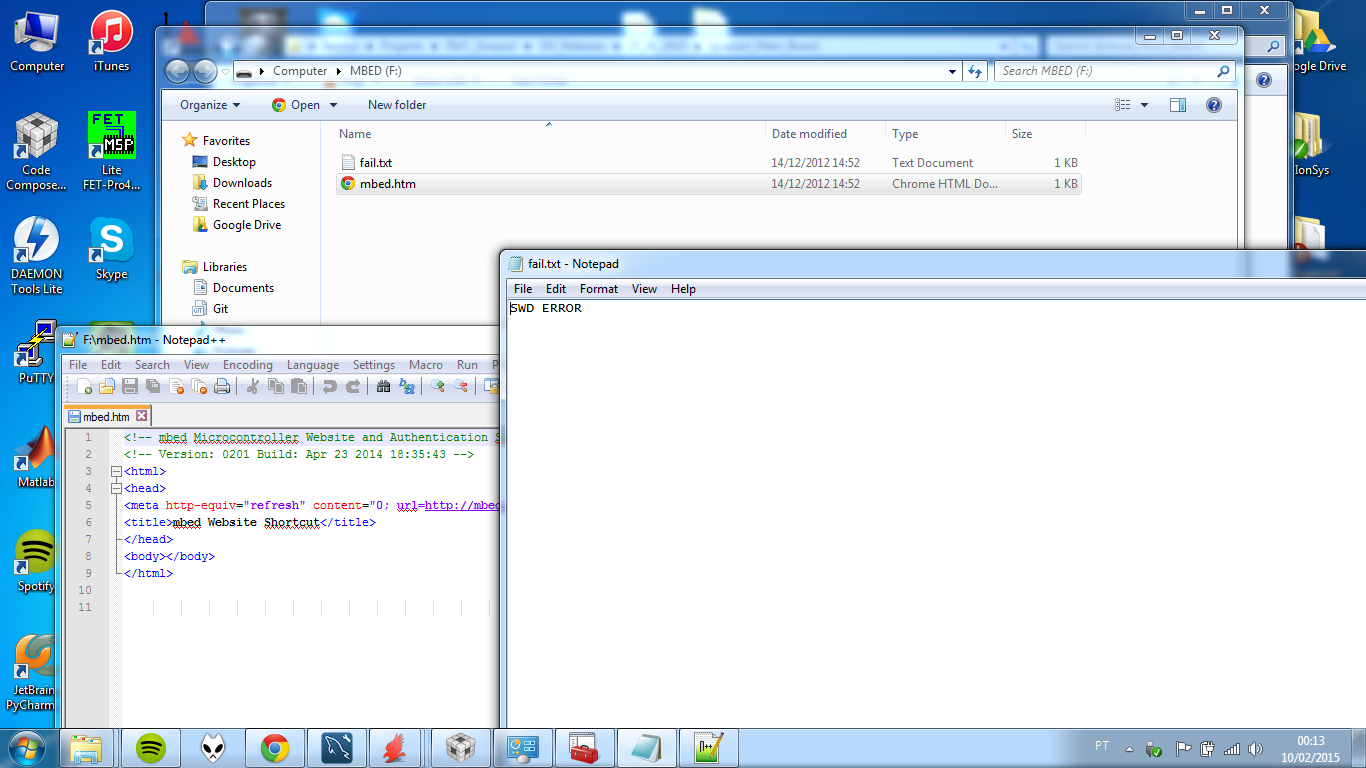Open Spotify from the Windows taskbar
Viewport: 1366px width, 768px height.
(150, 747)
